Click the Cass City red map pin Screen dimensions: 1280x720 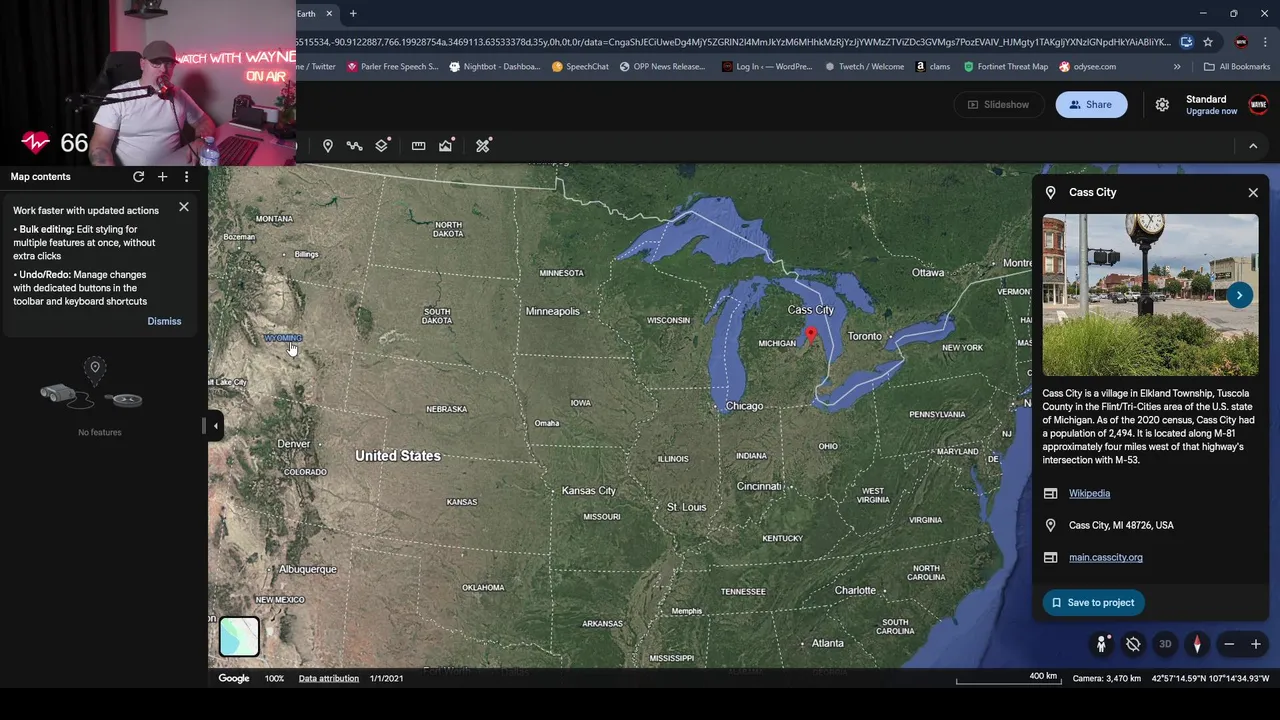point(811,335)
